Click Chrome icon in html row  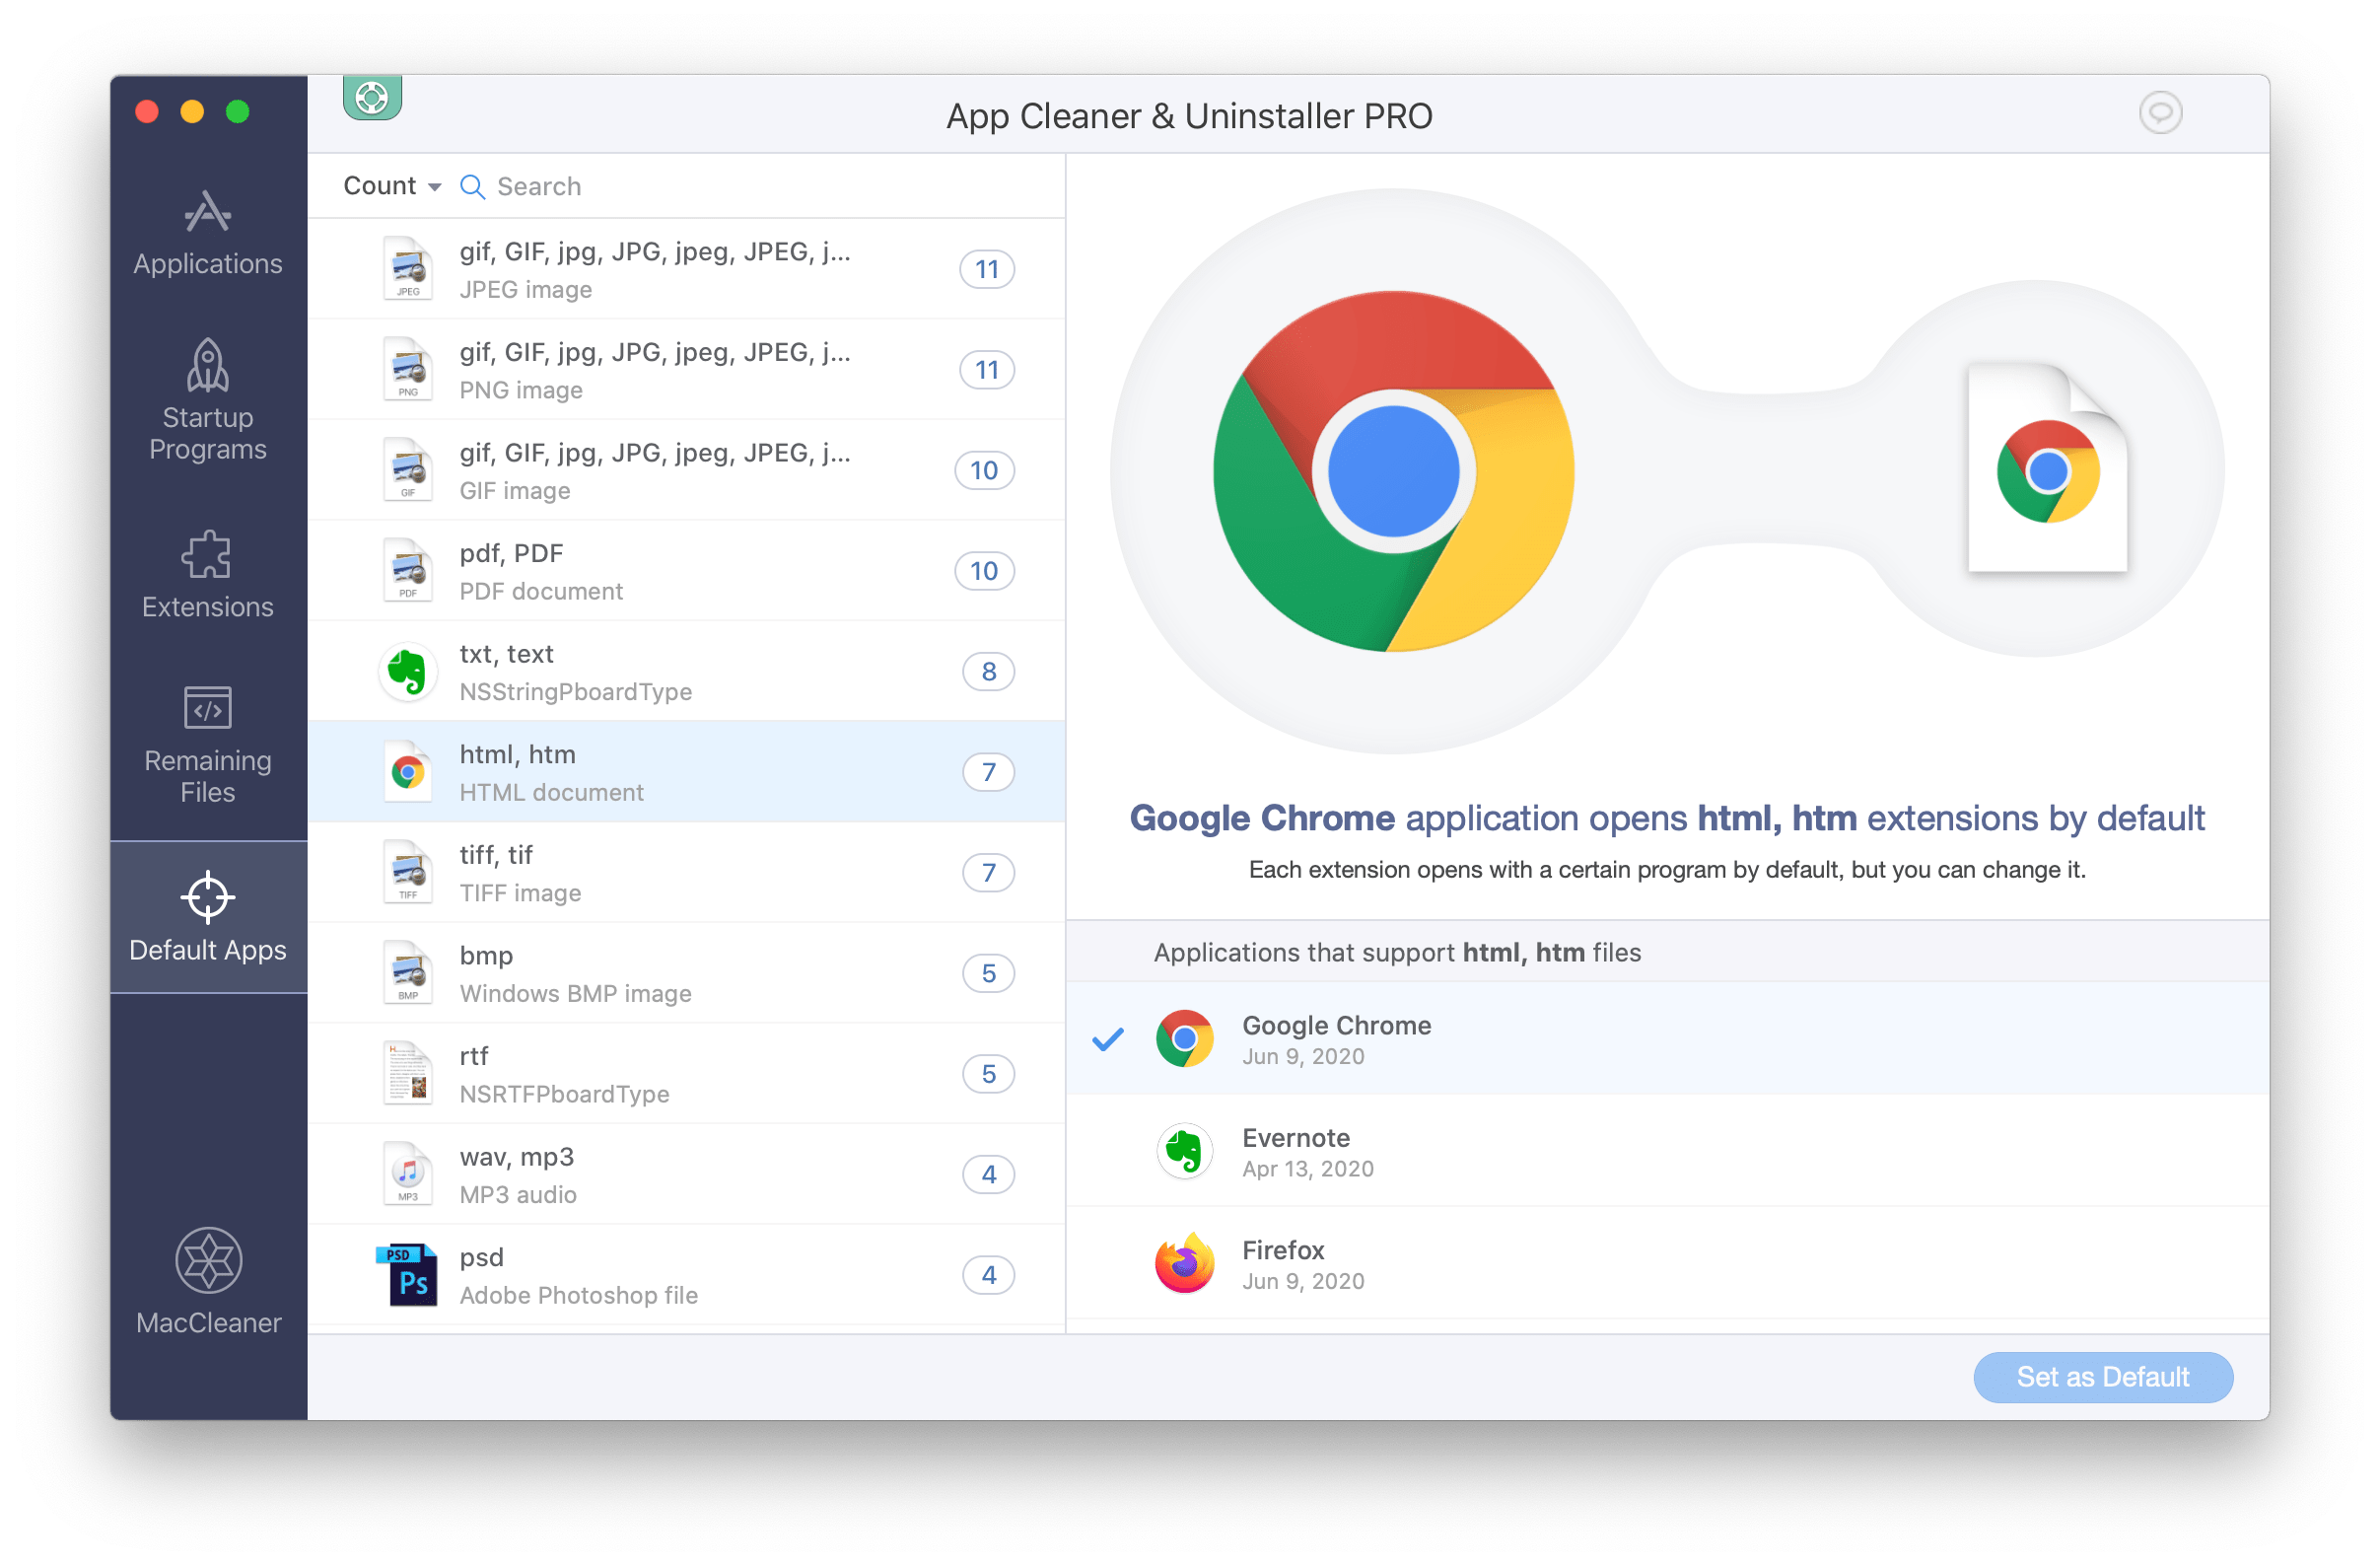[x=408, y=772]
